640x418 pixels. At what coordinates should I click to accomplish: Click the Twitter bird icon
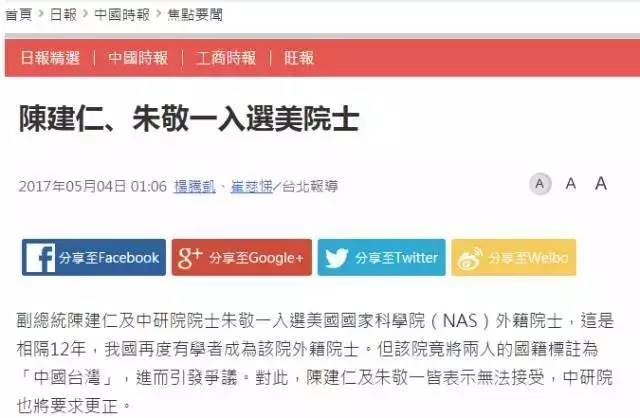tap(337, 258)
